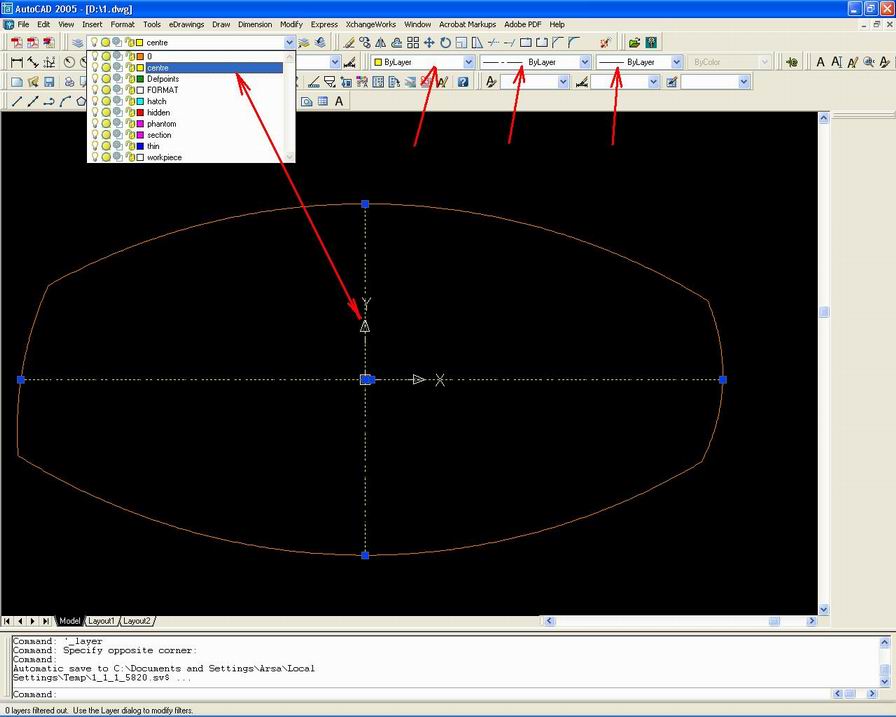Open the Layer Properties Manager icon

pyautogui.click(x=76, y=42)
